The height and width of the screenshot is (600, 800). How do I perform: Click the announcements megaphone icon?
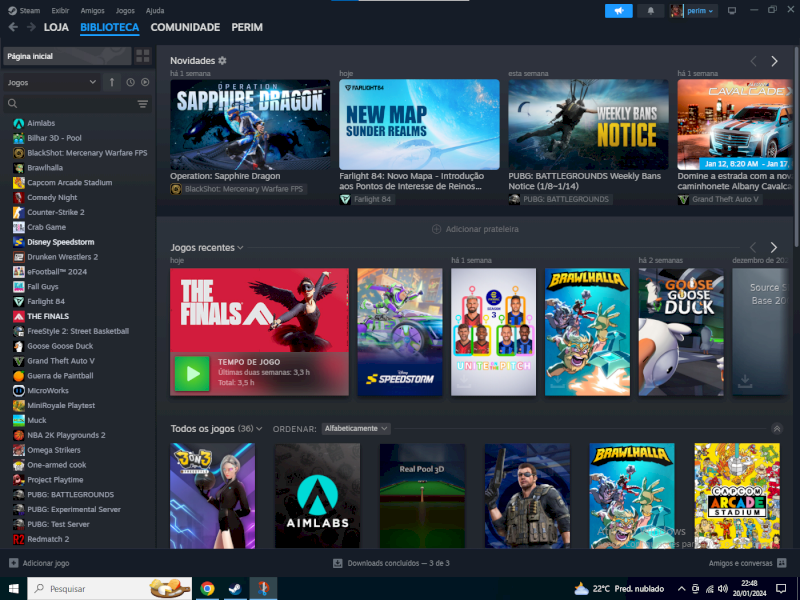(x=618, y=10)
